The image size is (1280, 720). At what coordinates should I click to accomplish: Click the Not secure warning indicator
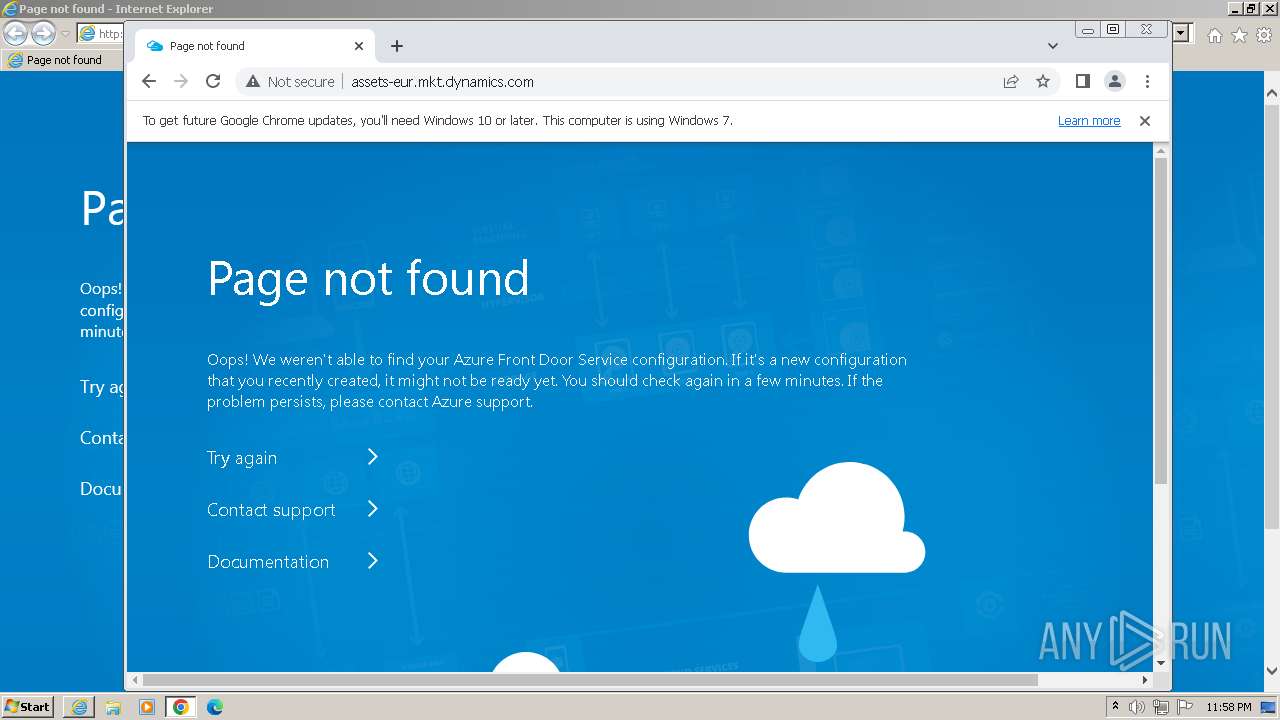290,82
